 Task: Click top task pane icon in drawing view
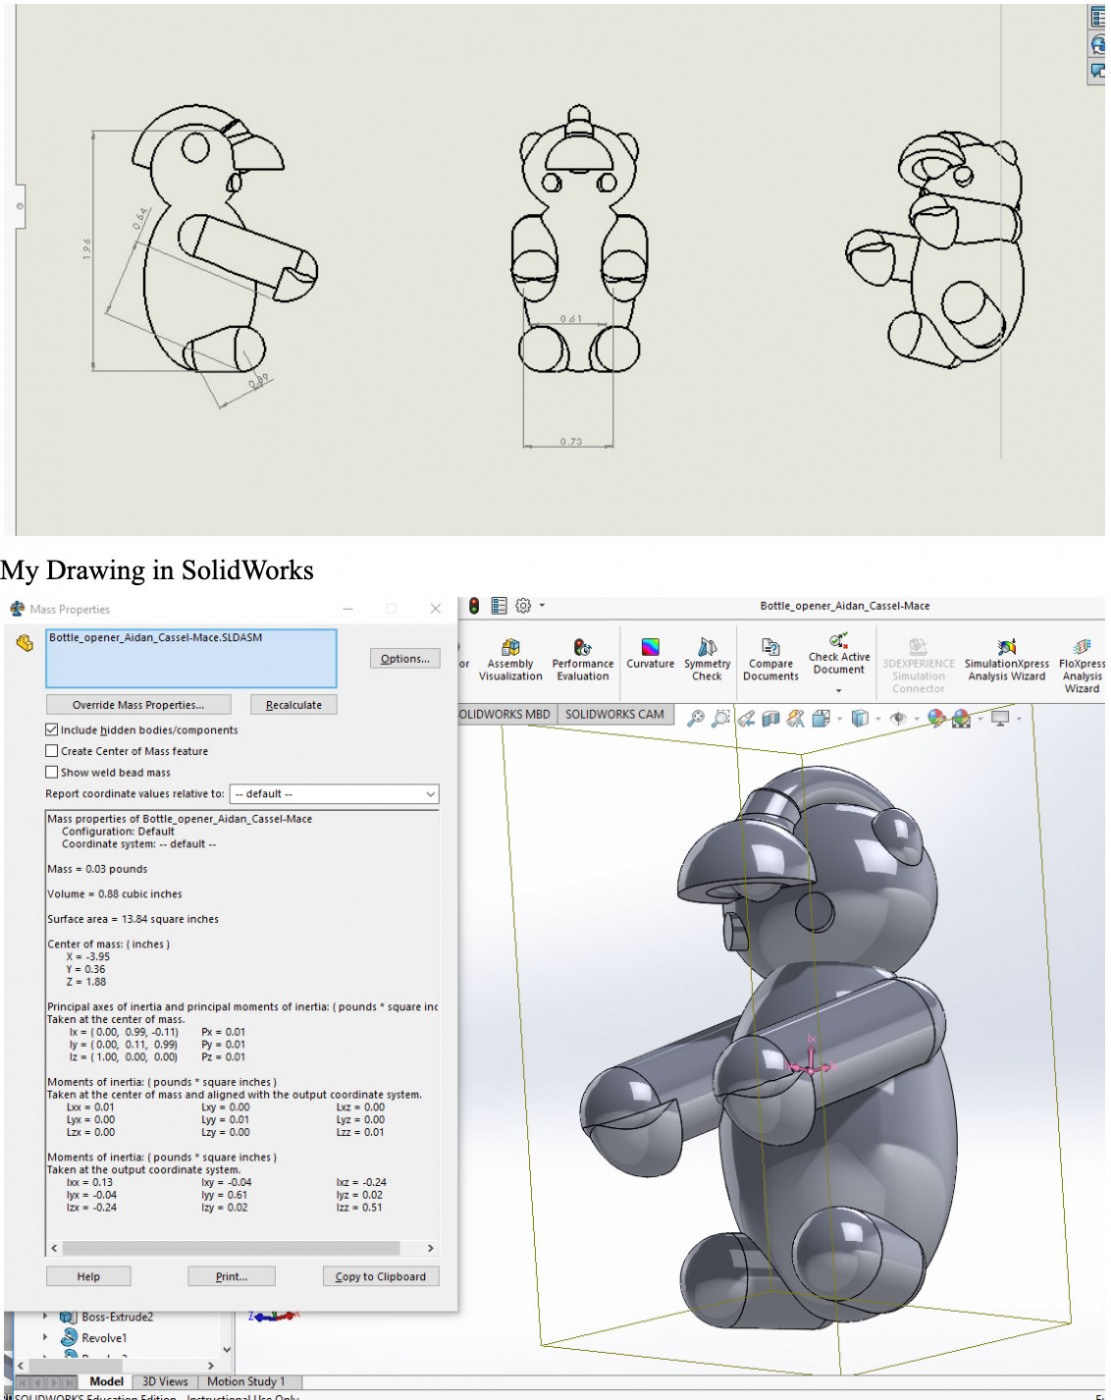(x=1098, y=16)
